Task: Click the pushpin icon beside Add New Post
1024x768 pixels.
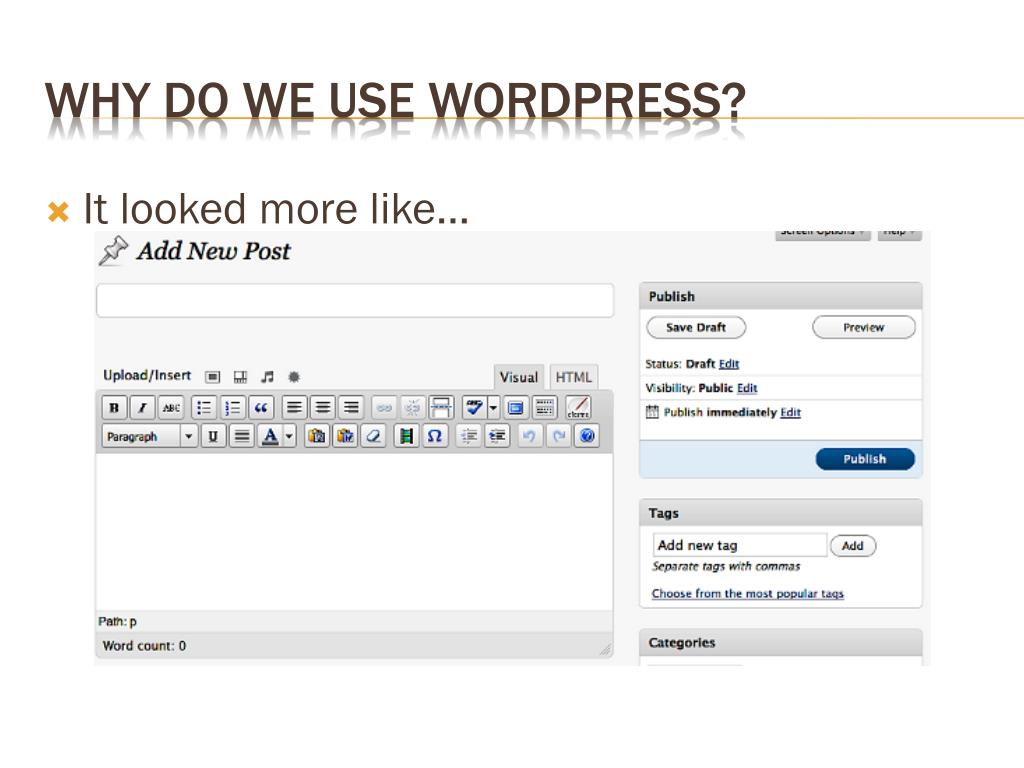Action: [x=113, y=251]
